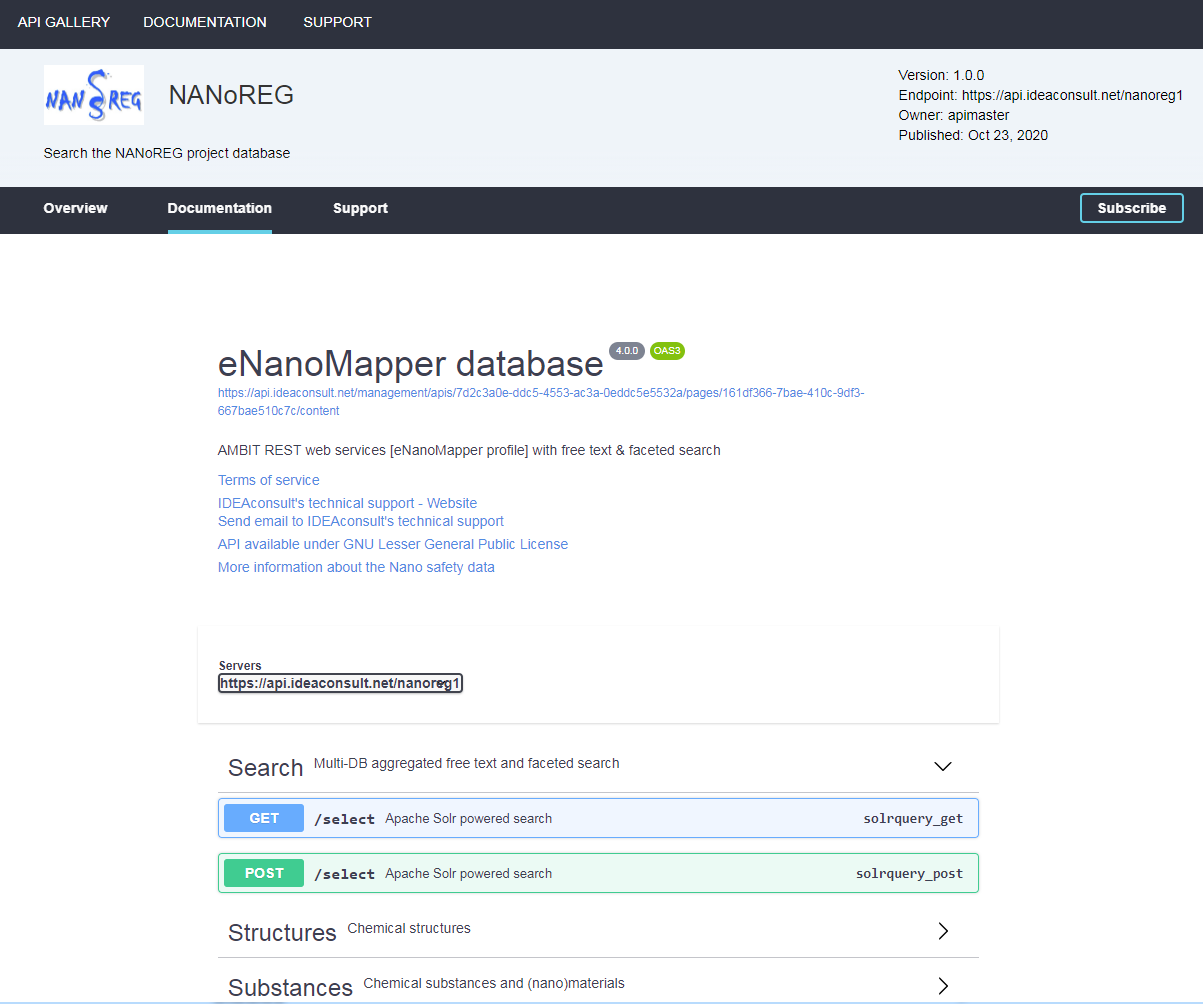Switch to the Overview tab

[75, 208]
